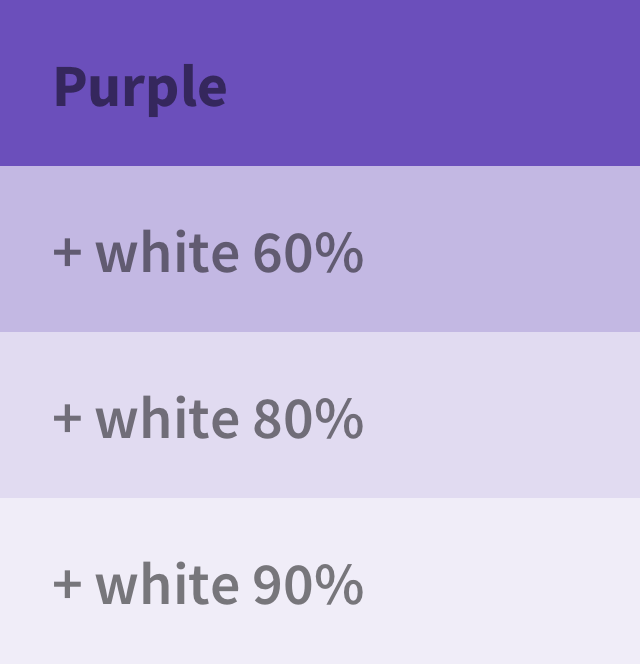The height and width of the screenshot is (664, 640).
Task: Click the plus sign in the 90% row
Action: point(67,584)
